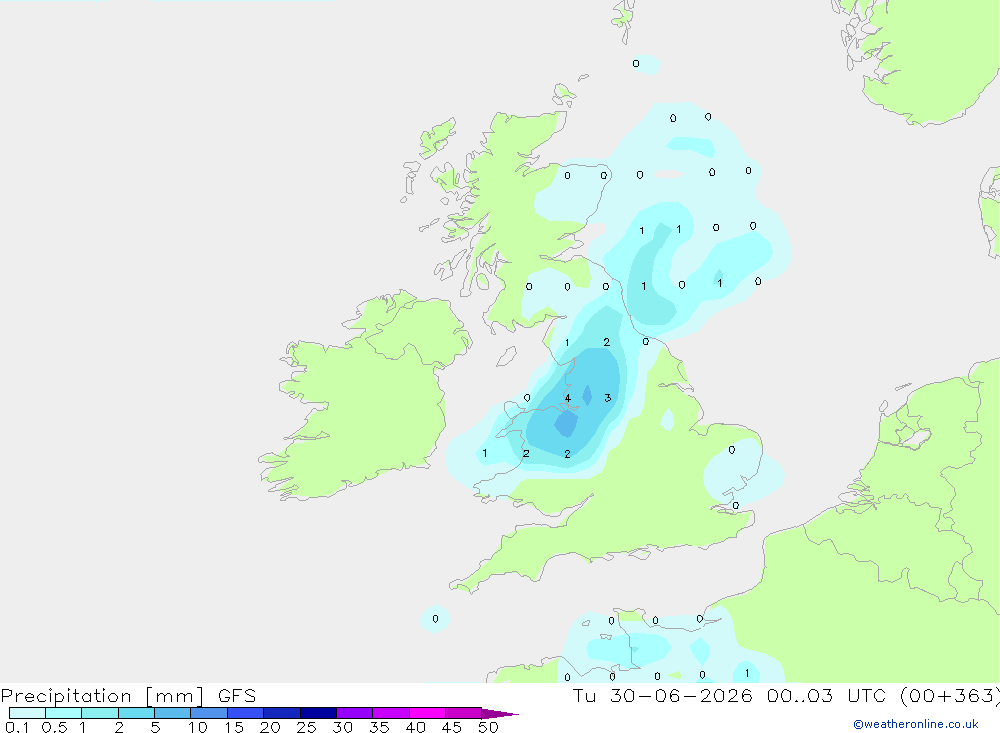Screen dimensions: 1000x733
Task: Click the 'Tu 30-06-2026 00..03 UTC' timestamp
Action: point(732,695)
